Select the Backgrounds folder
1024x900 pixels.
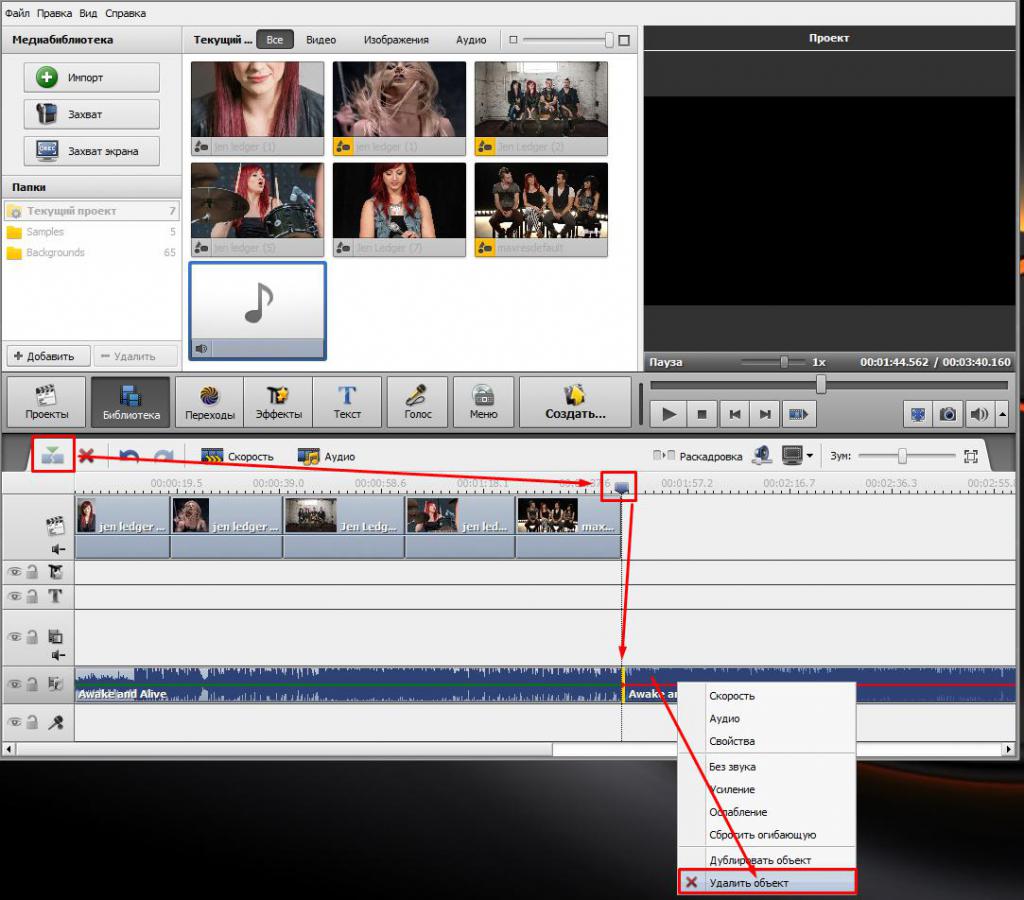pyautogui.click(x=91, y=252)
